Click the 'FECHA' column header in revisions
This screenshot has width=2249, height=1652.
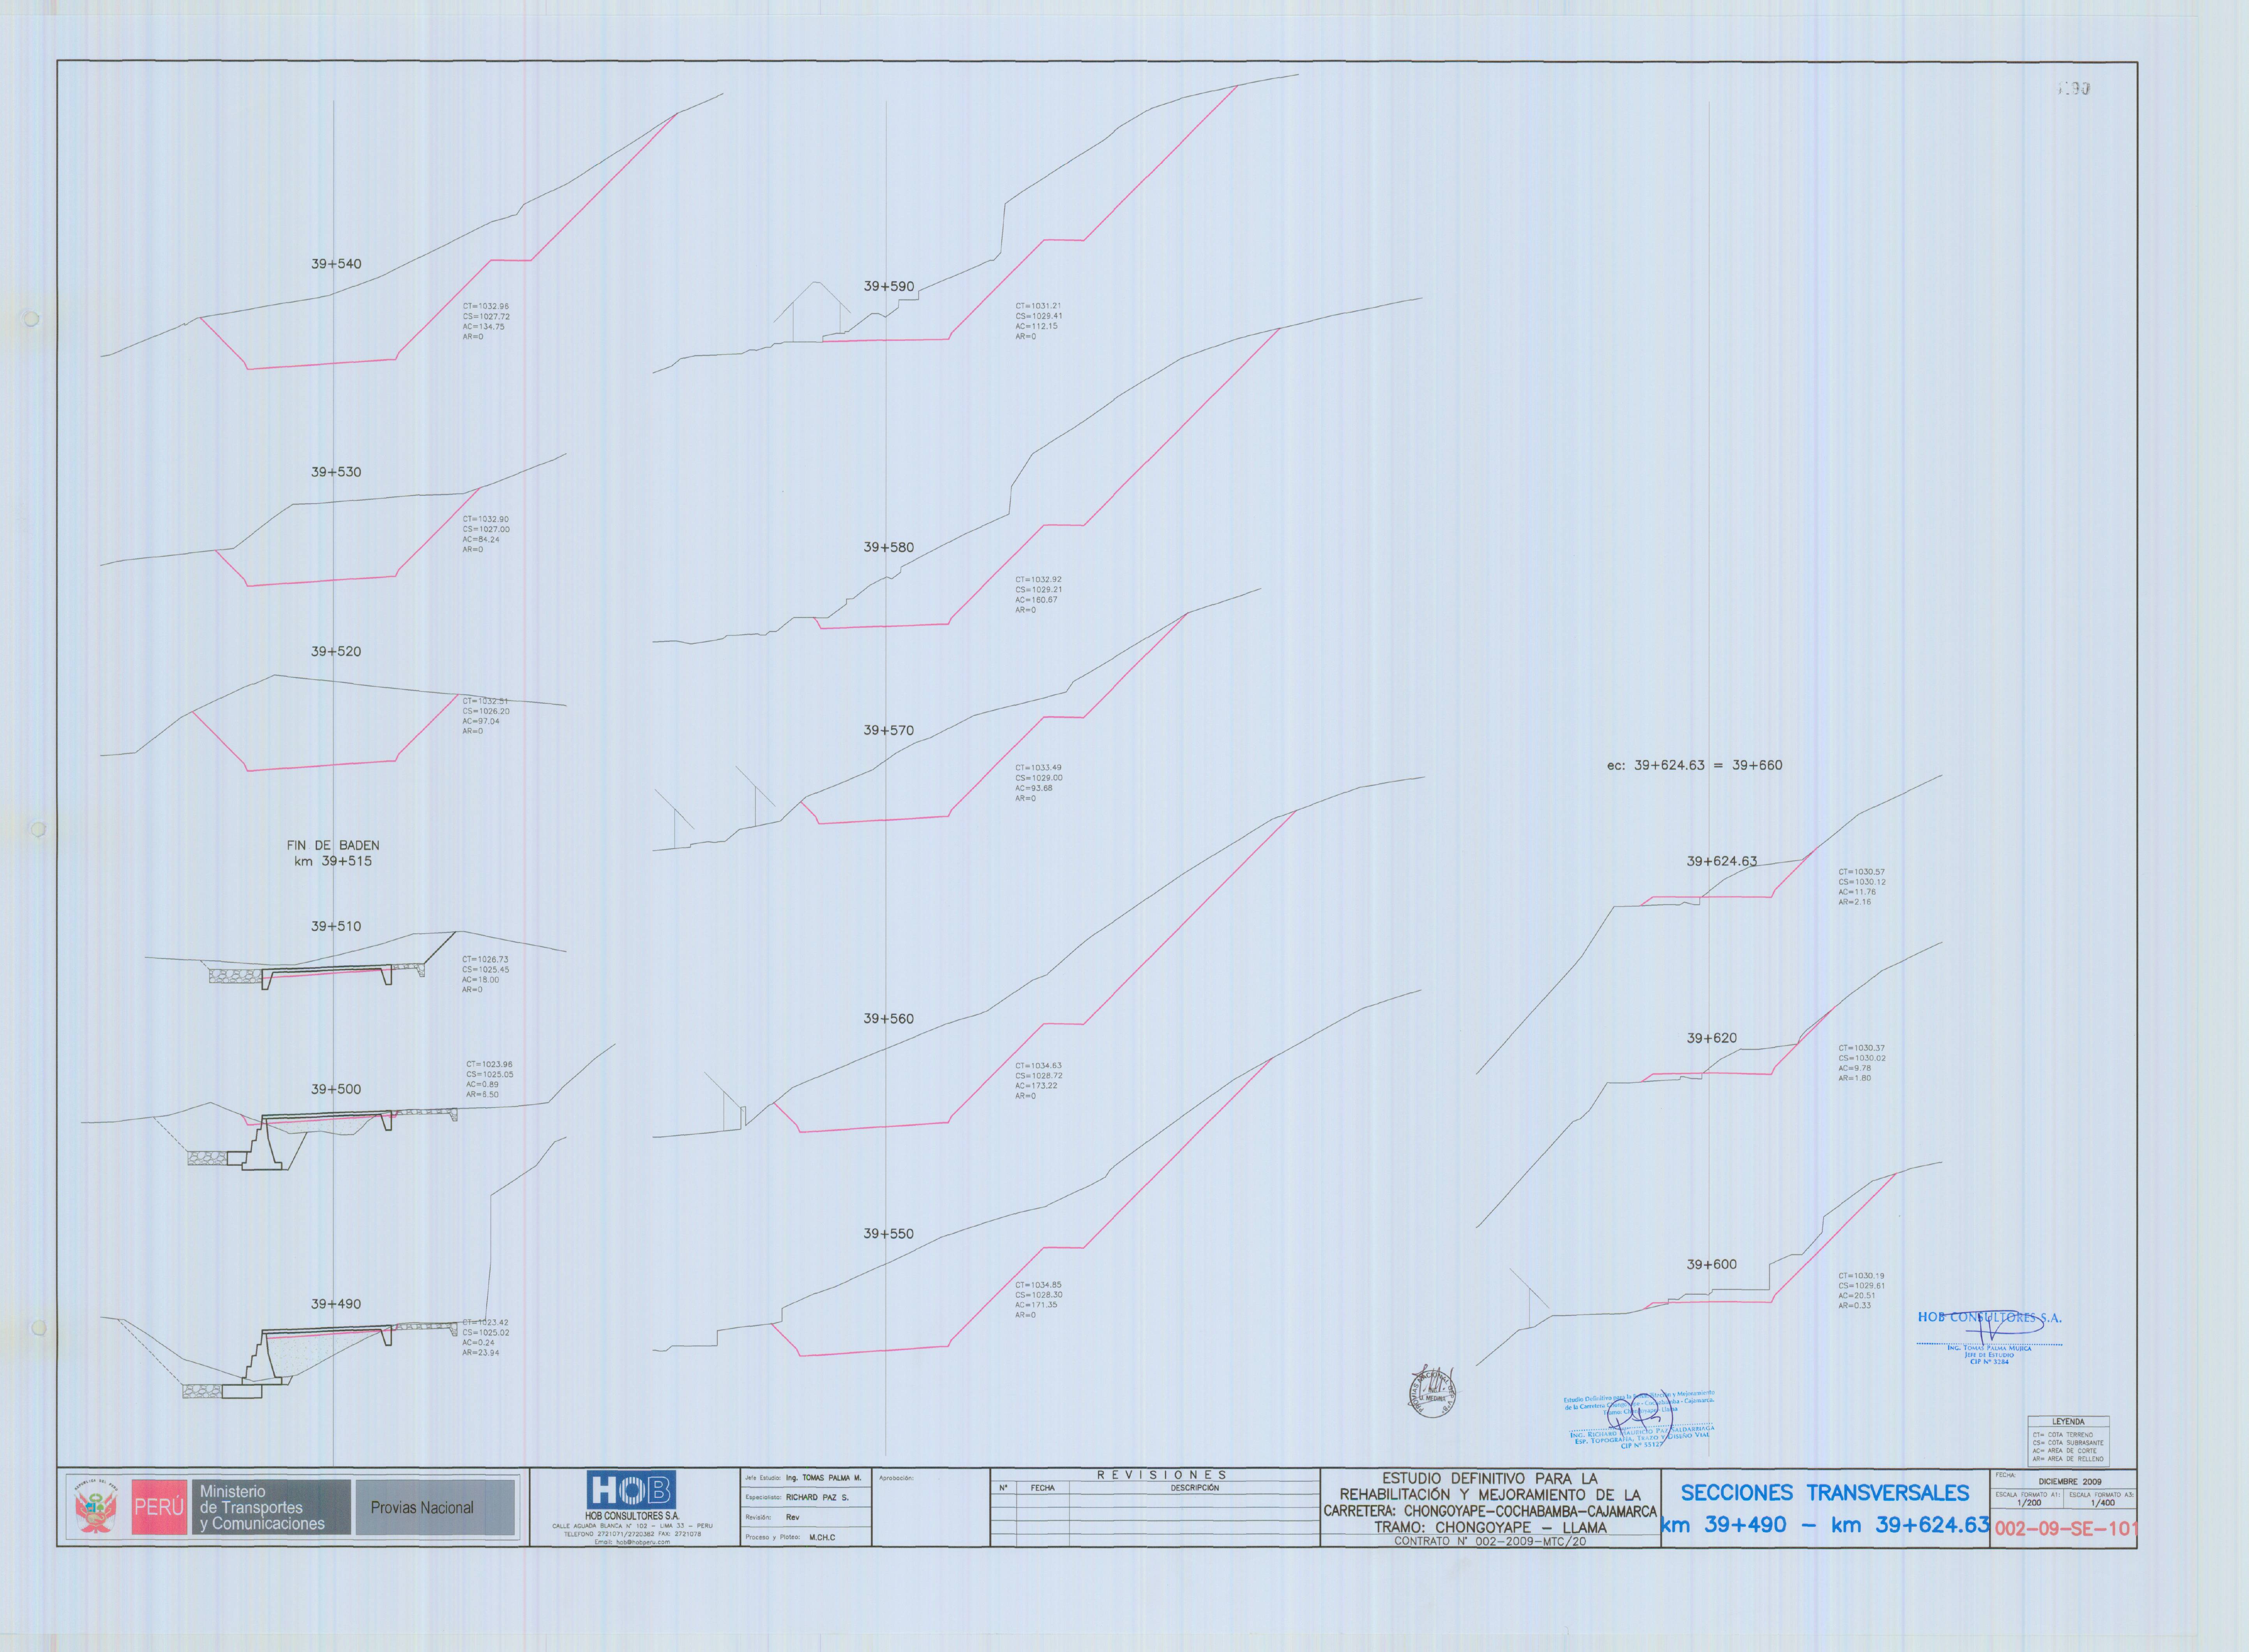pos(1043,1488)
